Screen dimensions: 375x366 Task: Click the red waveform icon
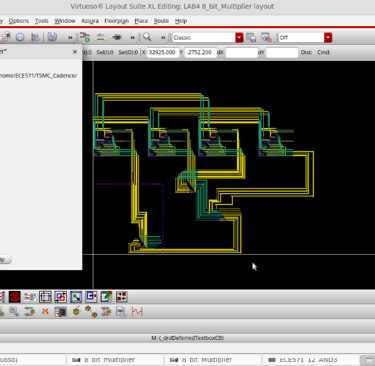click(137, 312)
